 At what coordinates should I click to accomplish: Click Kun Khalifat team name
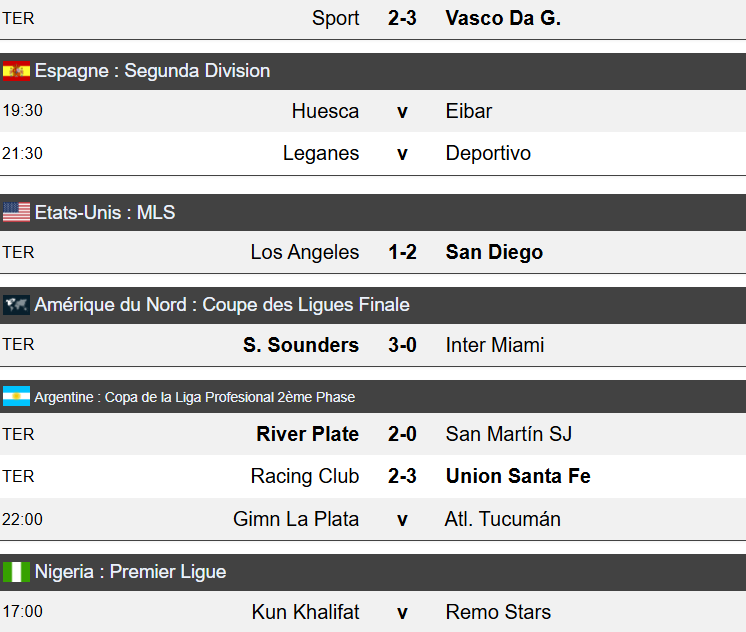(x=304, y=612)
